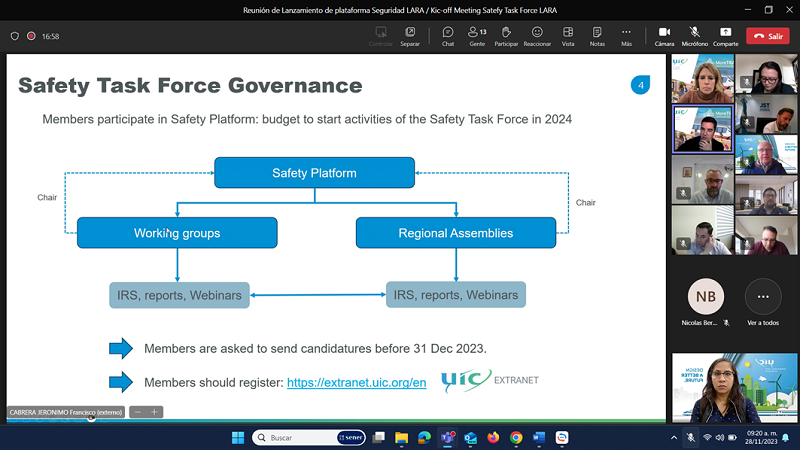Click the Safety Platform box on slide
Viewport: 800px width, 450px height.
(x=314, y=173)
